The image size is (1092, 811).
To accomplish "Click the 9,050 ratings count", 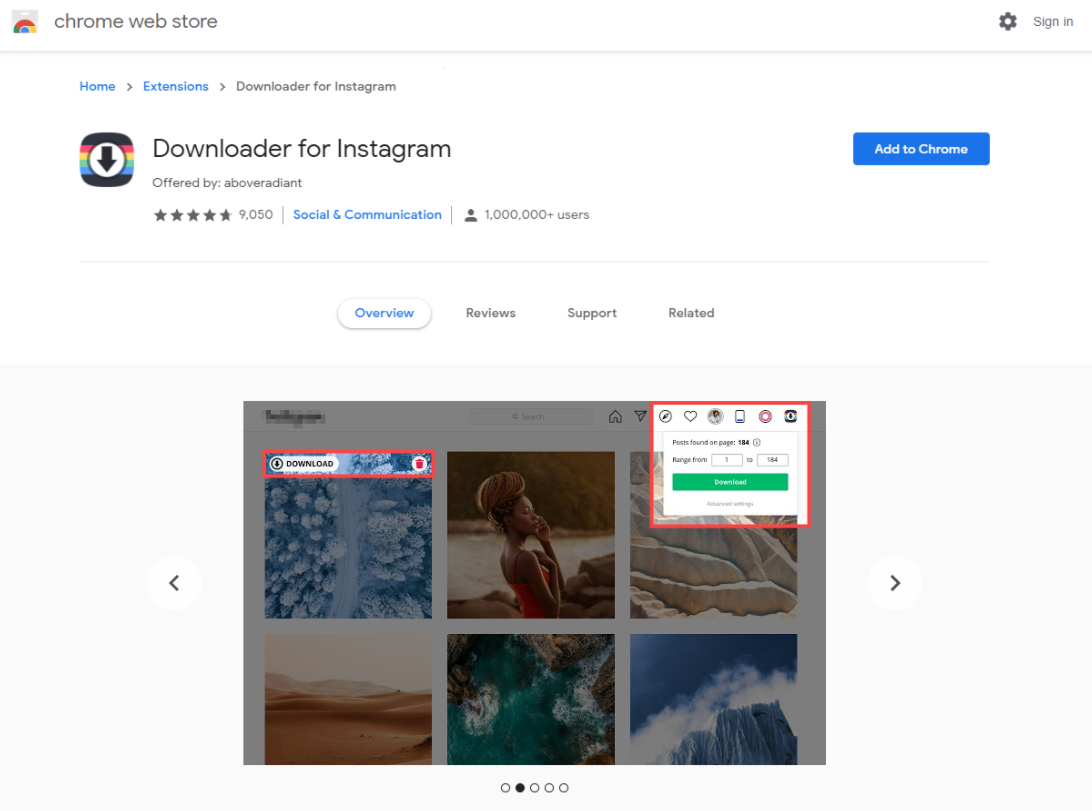I will (x=256, y=215).
